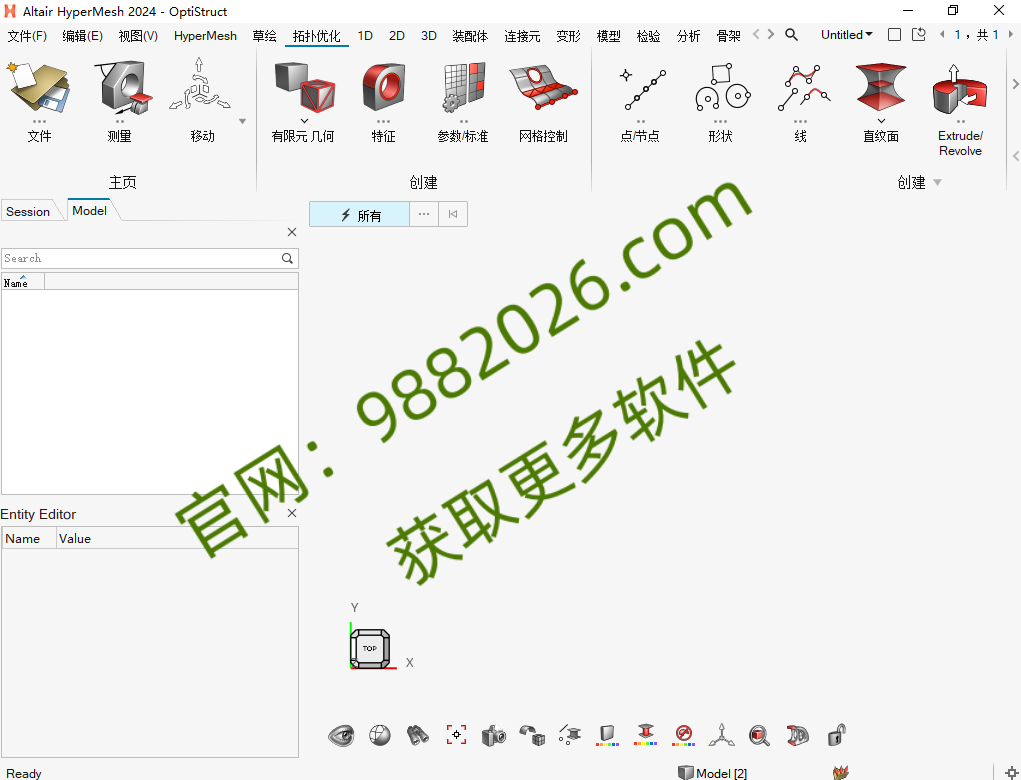This screenshot has height=780, width=1021.
Task: Click the 所有 selector button
Action: pos(359,214)
